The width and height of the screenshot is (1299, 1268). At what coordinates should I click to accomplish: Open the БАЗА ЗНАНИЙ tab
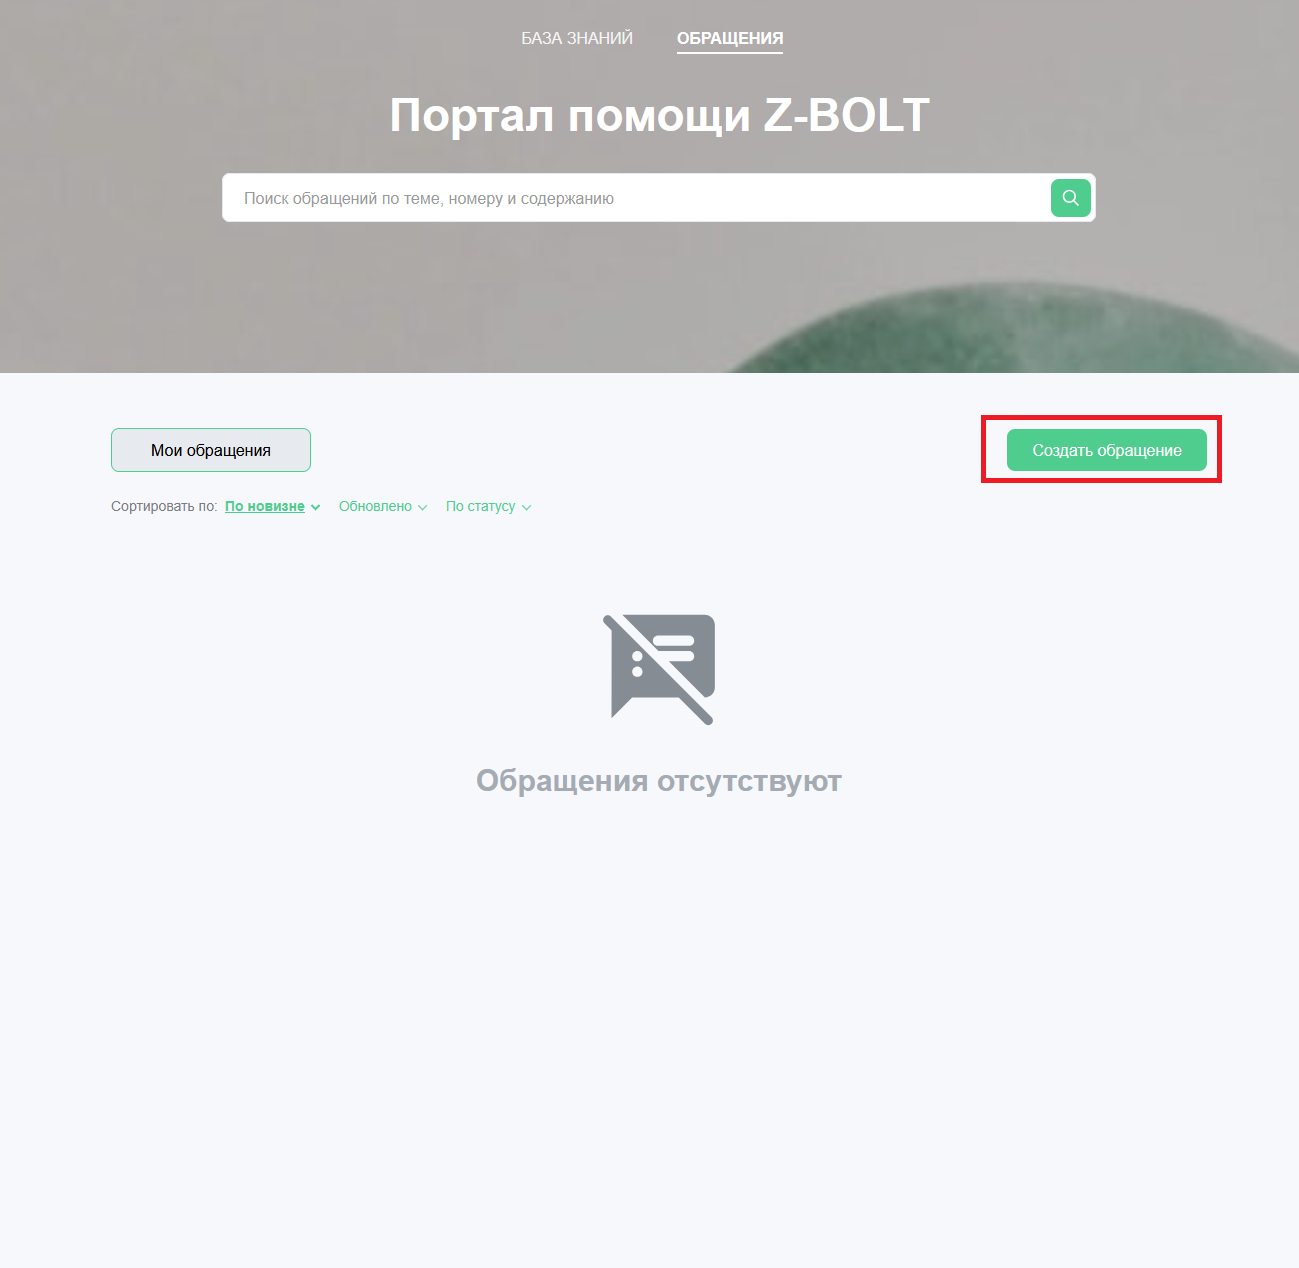[577, 38]
